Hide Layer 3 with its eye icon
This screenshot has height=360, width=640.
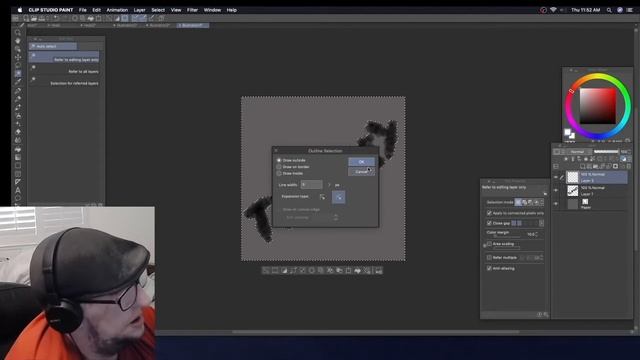(556, 177)
